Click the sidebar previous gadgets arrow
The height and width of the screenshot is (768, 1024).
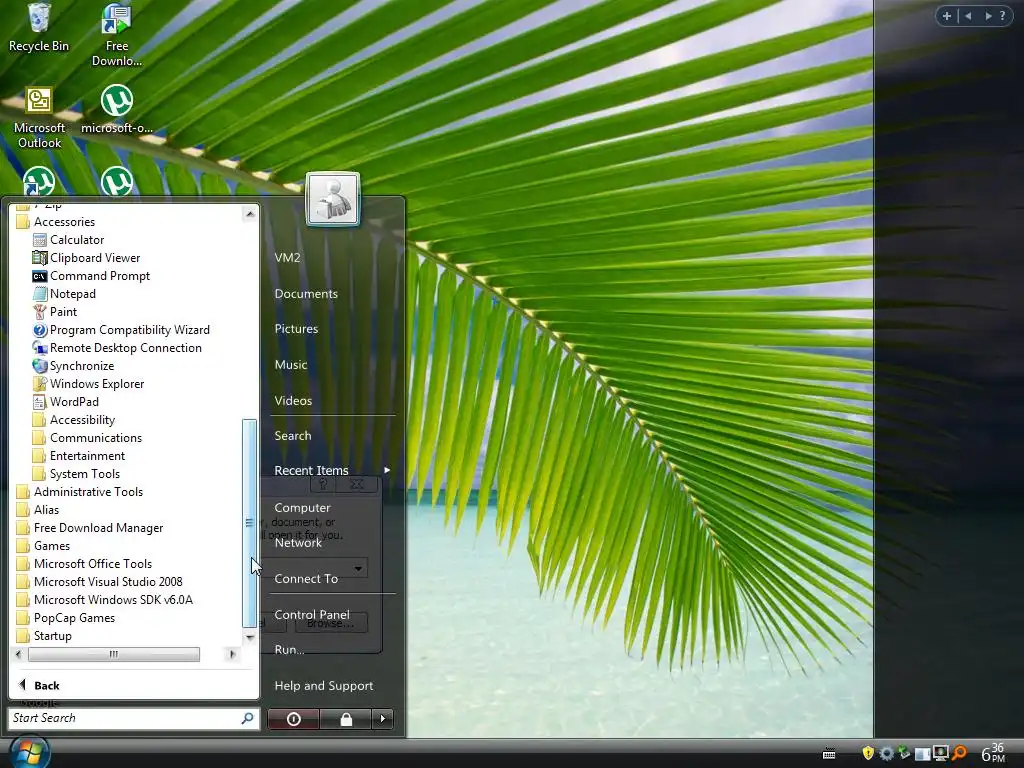(x=968, y=16)
